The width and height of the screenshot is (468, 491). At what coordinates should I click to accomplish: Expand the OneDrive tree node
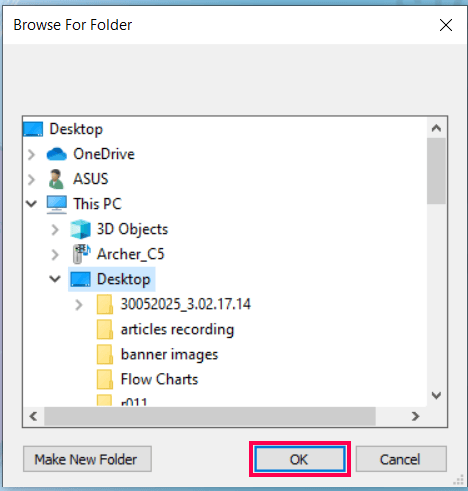31,155
